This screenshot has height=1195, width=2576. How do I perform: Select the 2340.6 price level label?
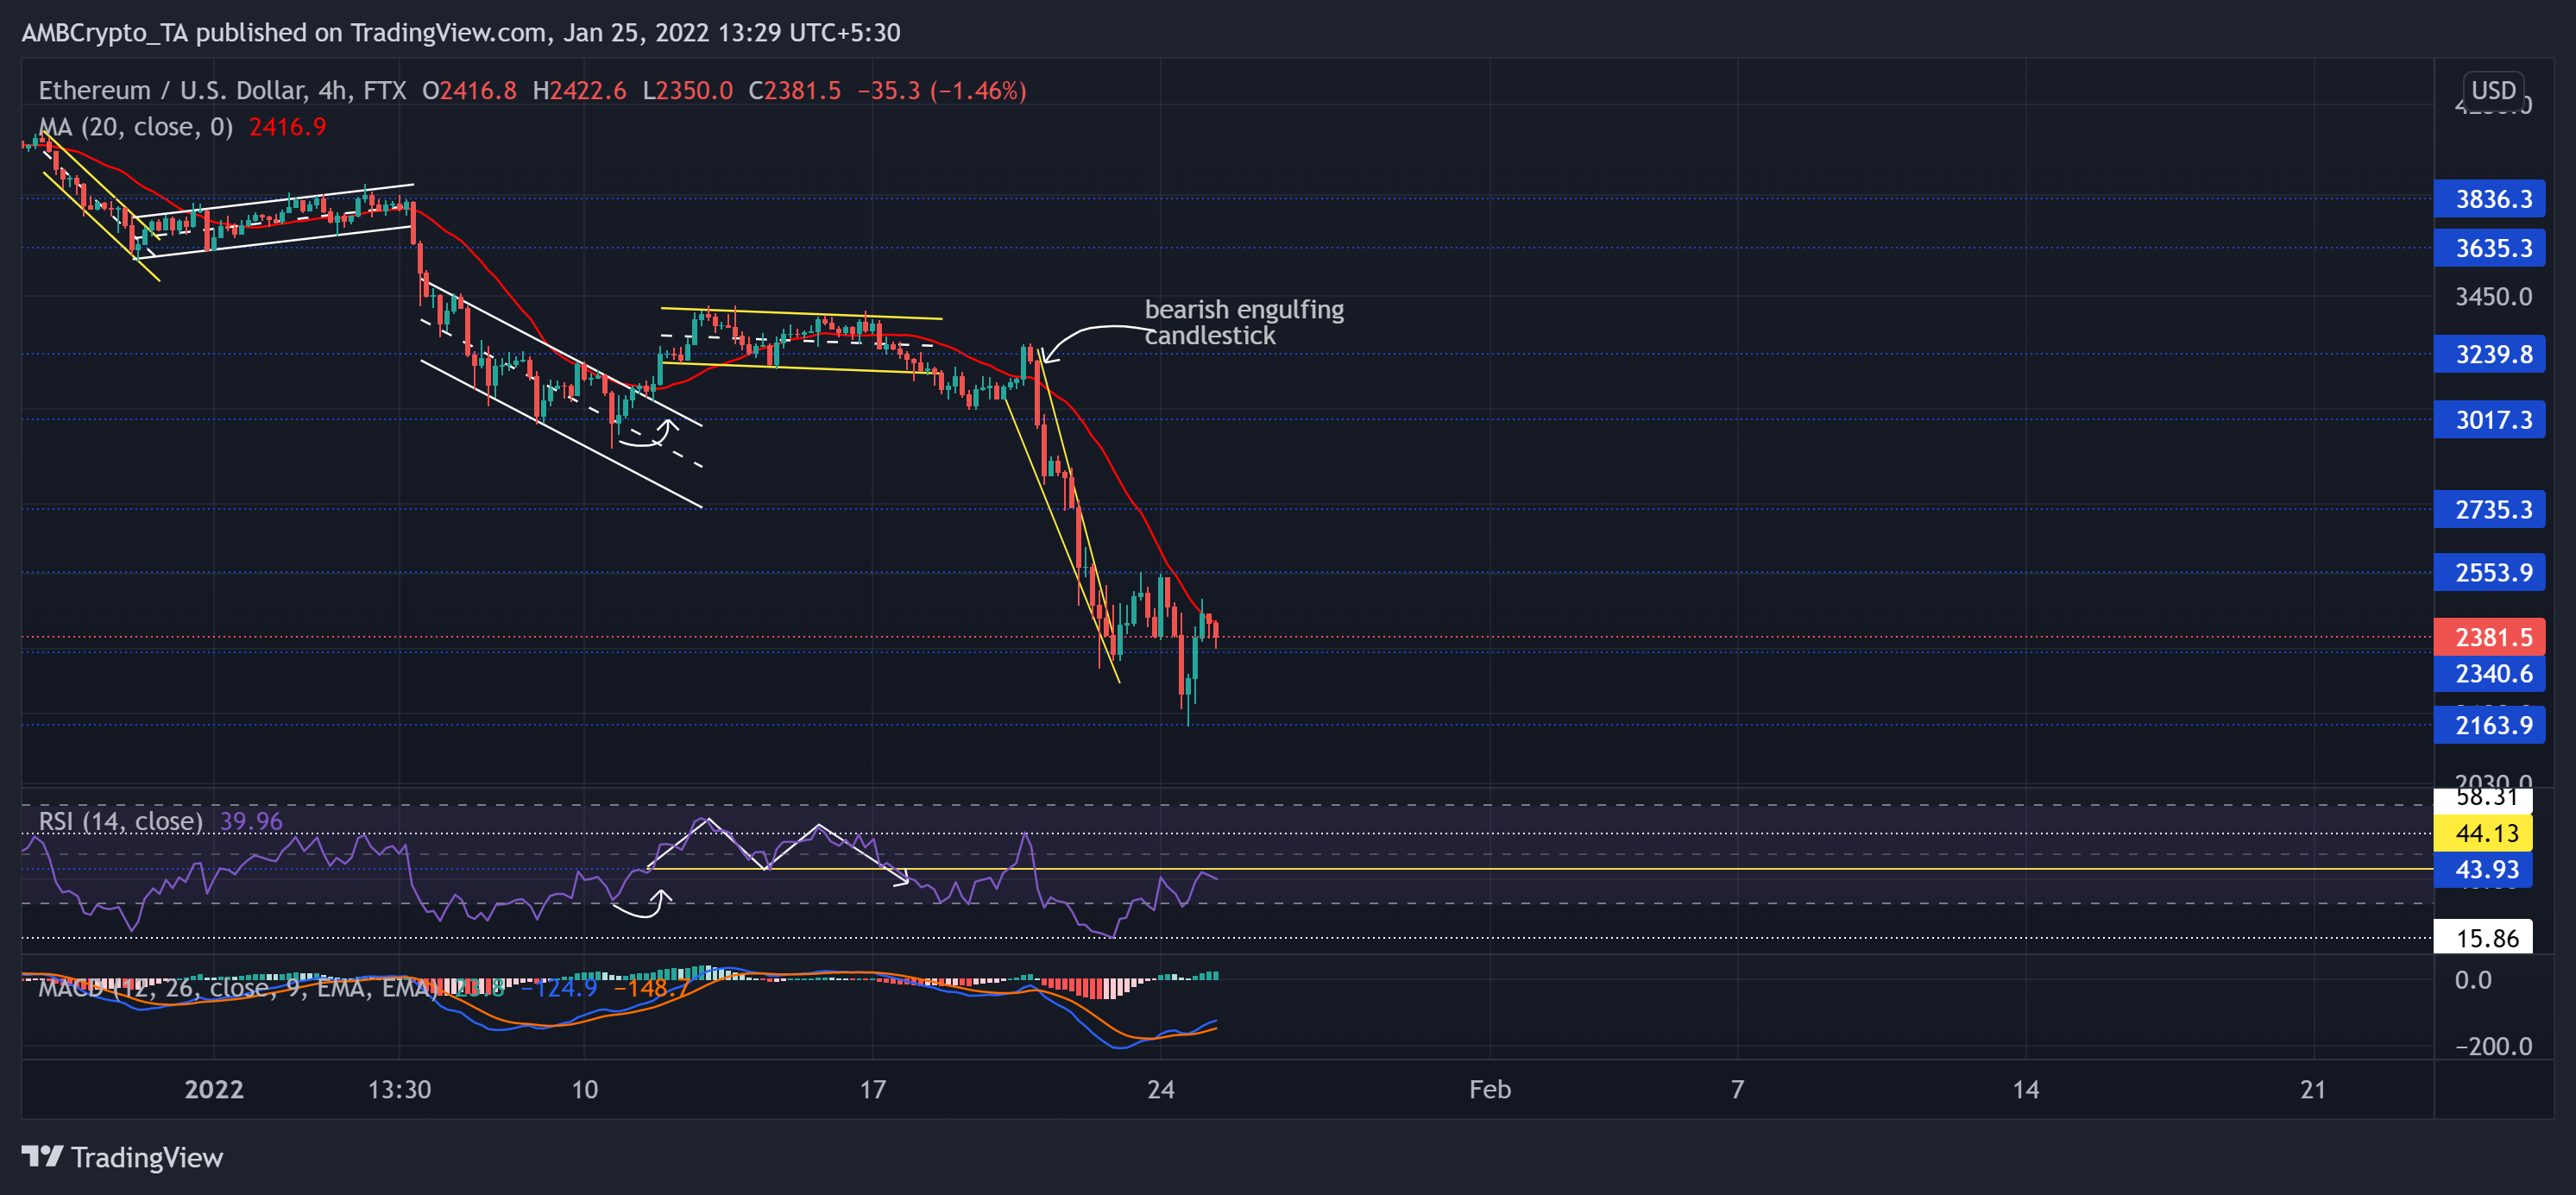[x=2489, y=674]
